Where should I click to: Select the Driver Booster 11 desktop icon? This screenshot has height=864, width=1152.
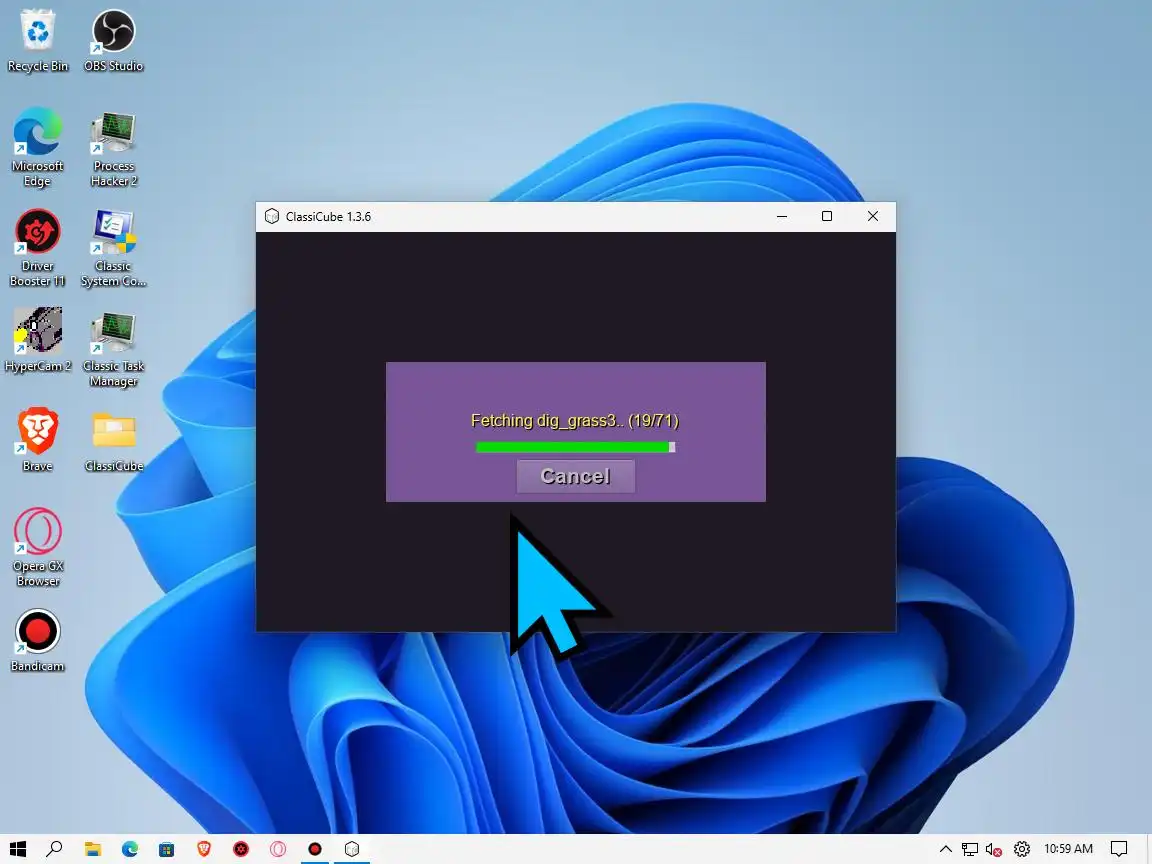pyautogui.click(x=37, y=248)
